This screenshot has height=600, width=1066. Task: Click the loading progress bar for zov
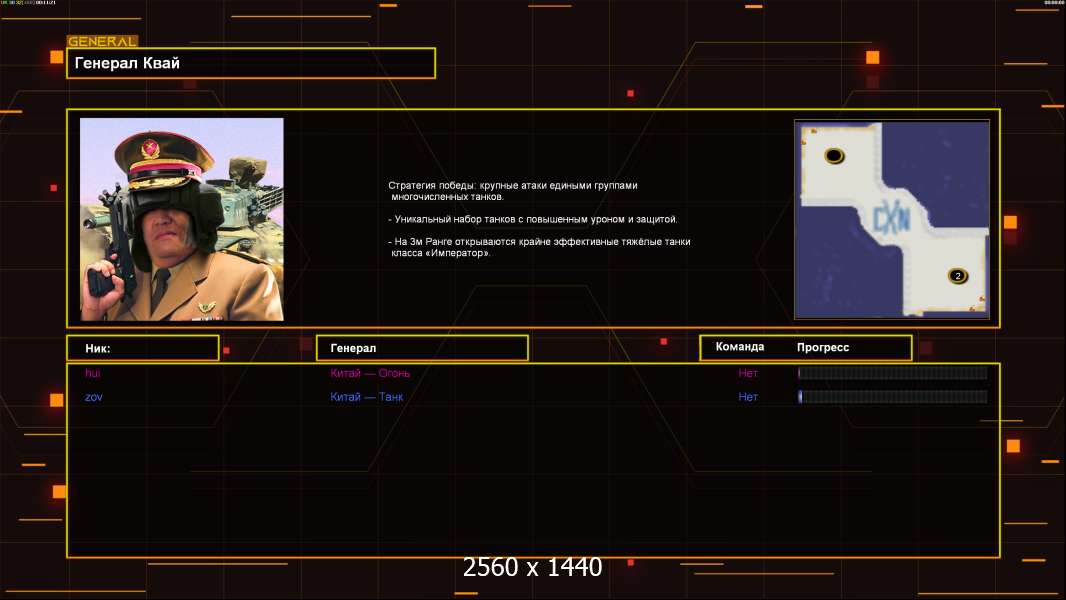coord(892,397)
